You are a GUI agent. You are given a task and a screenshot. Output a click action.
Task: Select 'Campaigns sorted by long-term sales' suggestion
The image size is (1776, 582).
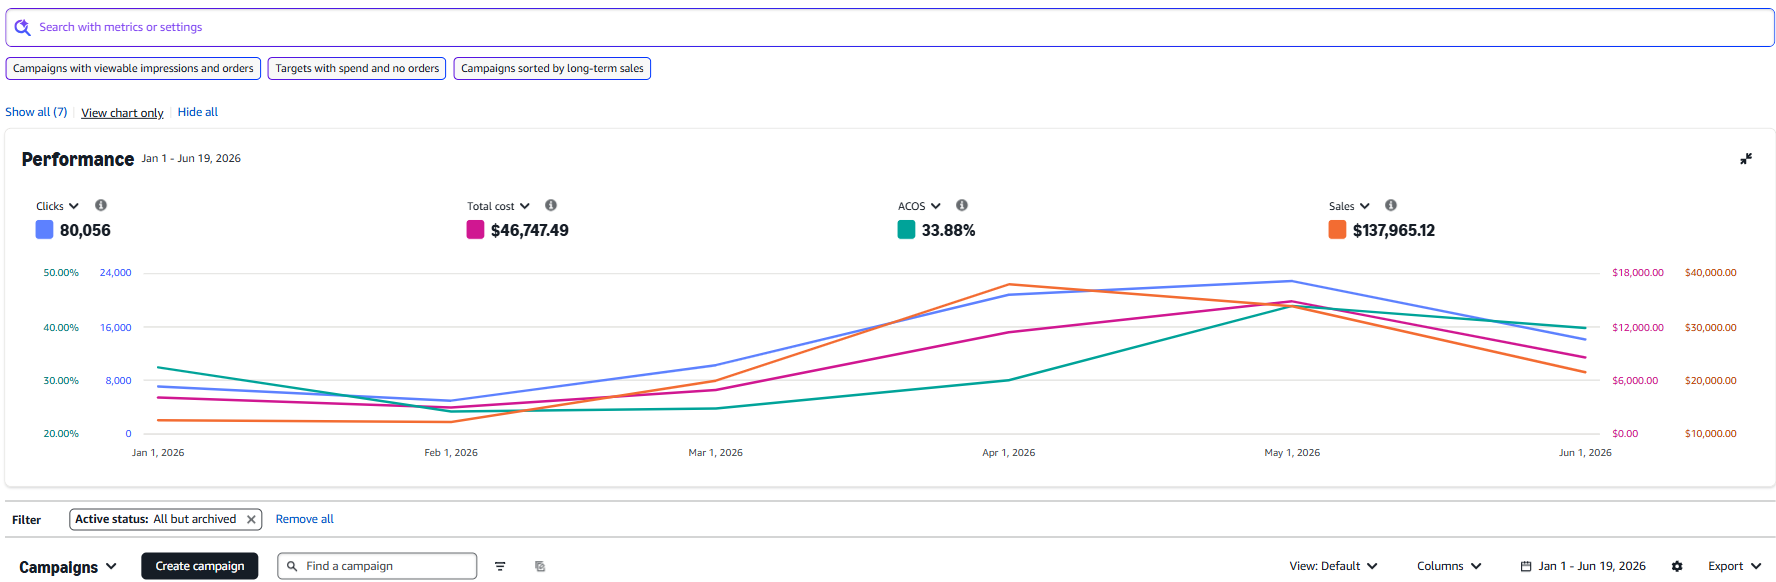552,68
